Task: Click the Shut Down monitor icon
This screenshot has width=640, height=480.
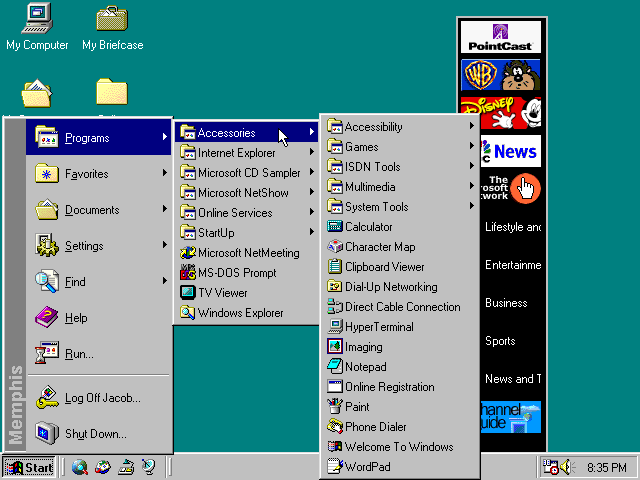Action: (47, 433)
